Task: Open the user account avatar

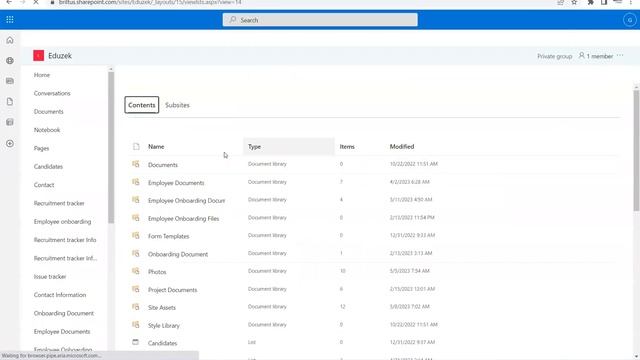Action: [x=630, y=20]
